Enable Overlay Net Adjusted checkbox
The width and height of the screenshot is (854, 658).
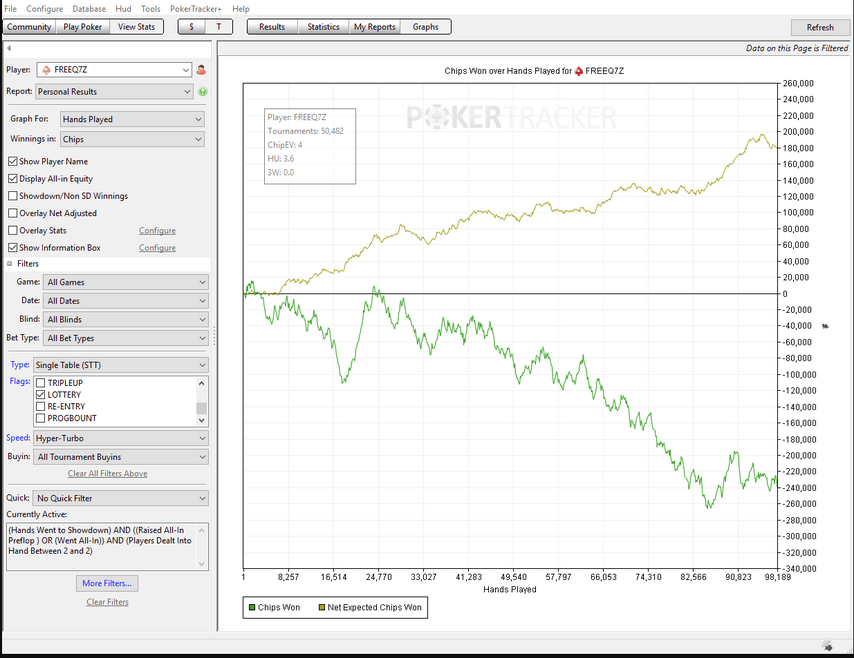[13, 213]
